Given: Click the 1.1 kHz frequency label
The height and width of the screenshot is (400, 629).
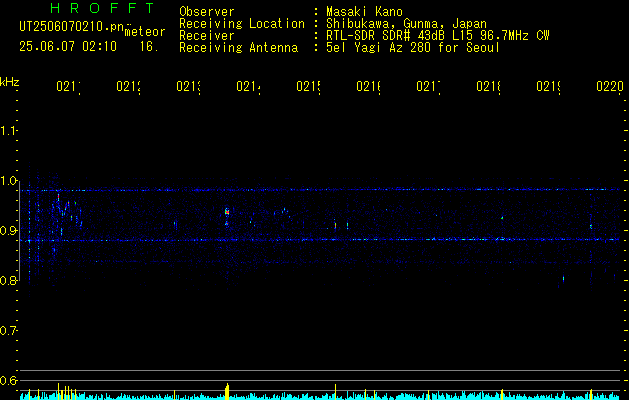Looking at the screenshot, I should (8, 130).
